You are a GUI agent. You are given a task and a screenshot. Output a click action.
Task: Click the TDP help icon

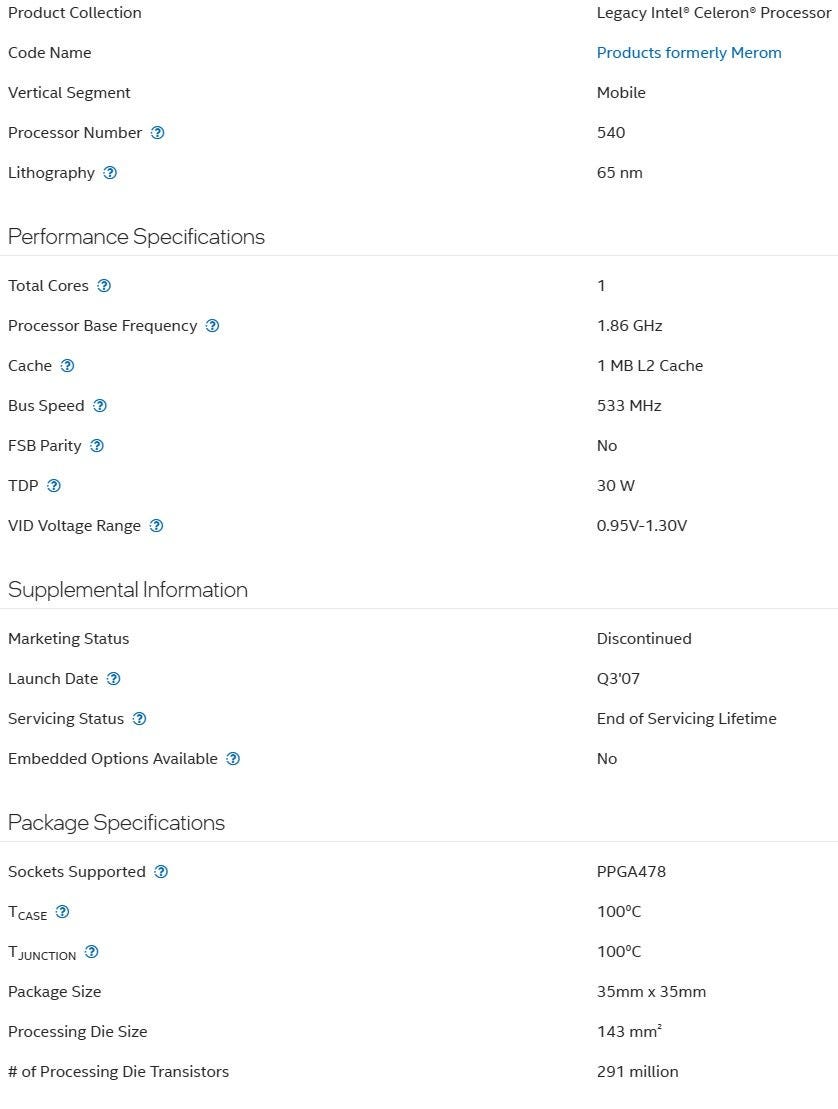54,486
